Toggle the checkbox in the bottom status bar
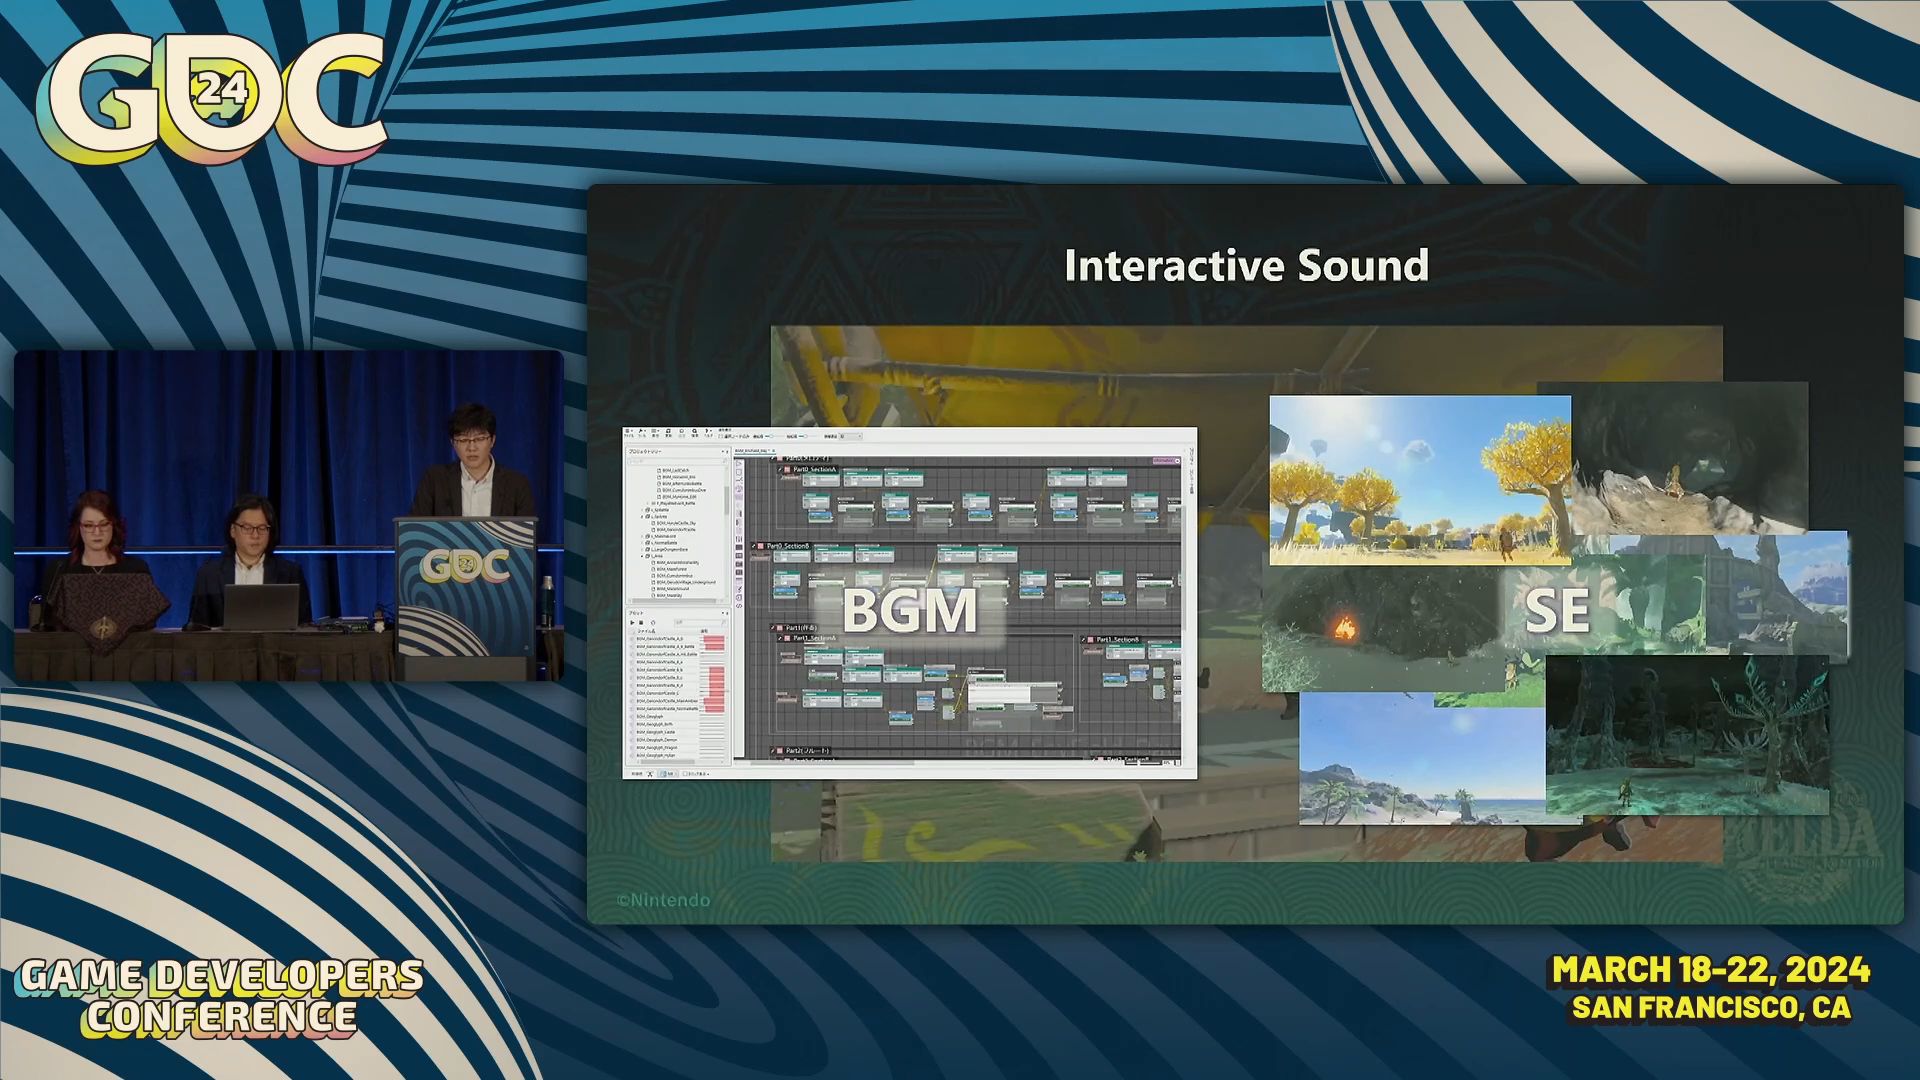The width and height of the screenshot is (1920, 1080). 685,774
